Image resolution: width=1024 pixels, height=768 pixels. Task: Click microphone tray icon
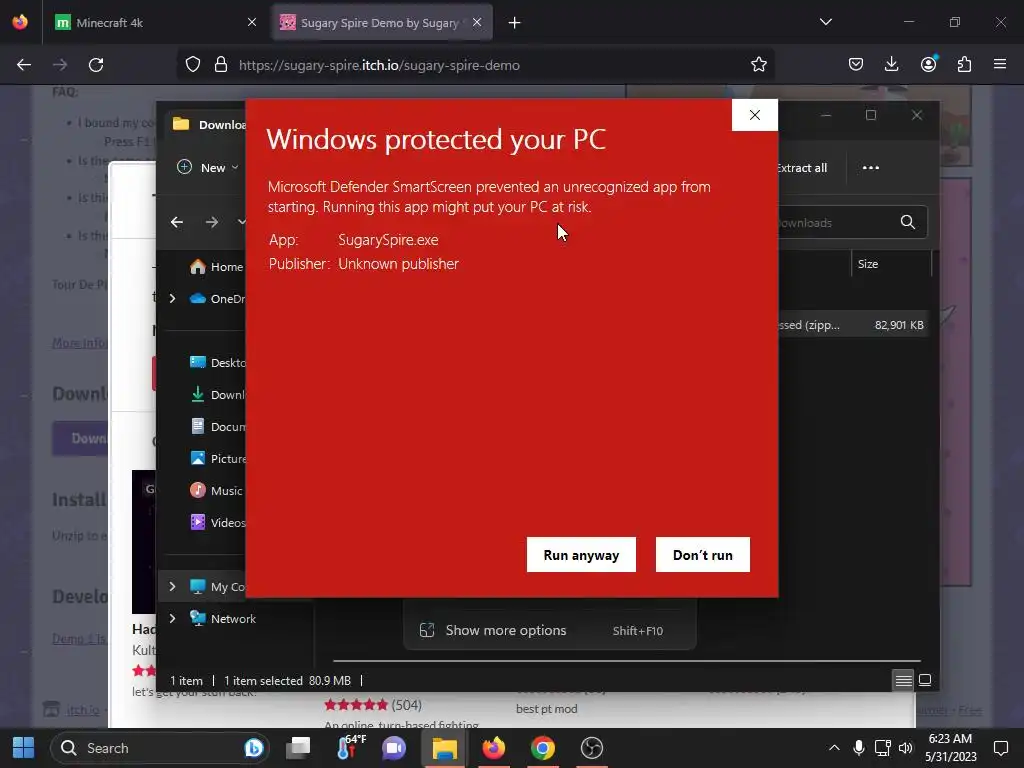(x=859, y=748)
